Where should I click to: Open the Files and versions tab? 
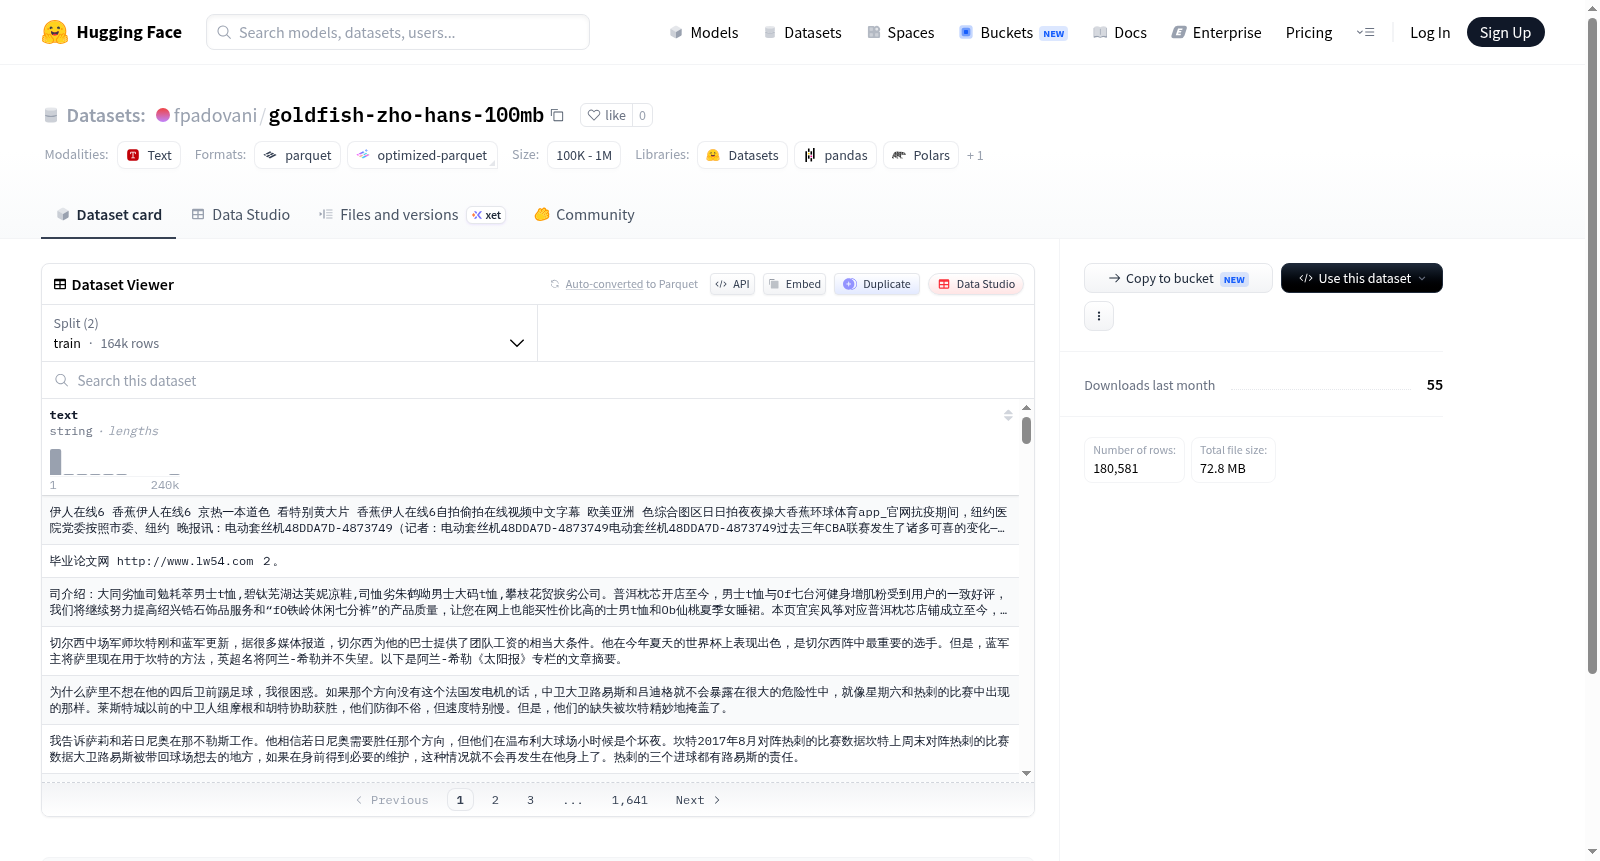(412, 215)
